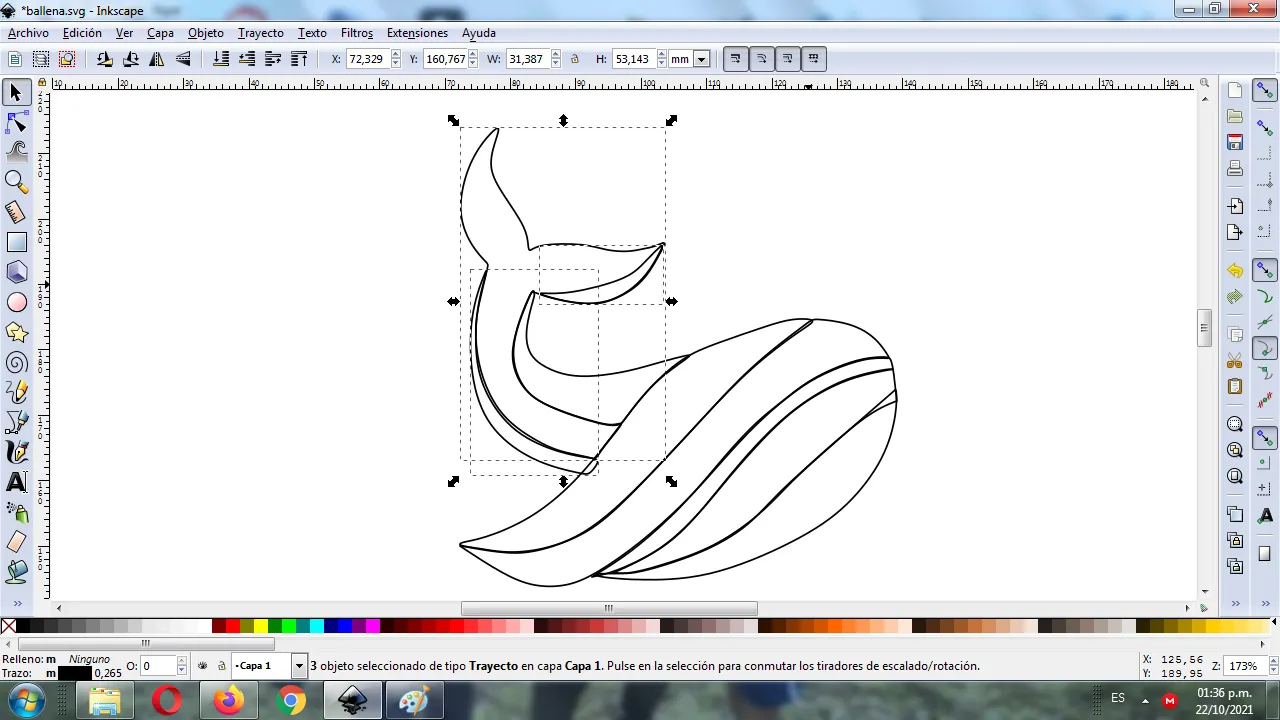The image size is (1280, 720).
Task: Expand toolbox overflow chevron
Action: click(16, 603)
